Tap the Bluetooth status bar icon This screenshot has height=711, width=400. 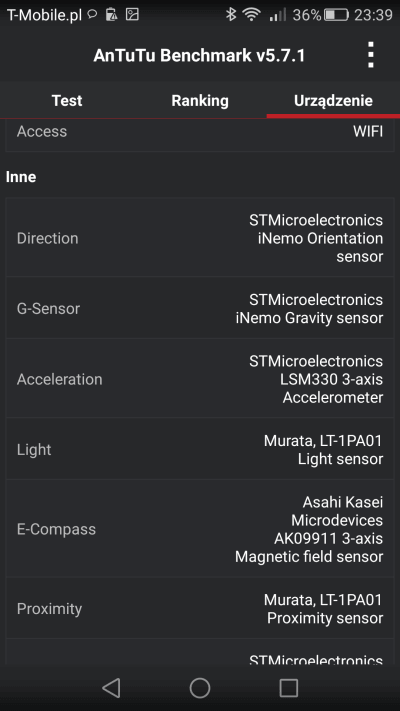coord(231,15)
